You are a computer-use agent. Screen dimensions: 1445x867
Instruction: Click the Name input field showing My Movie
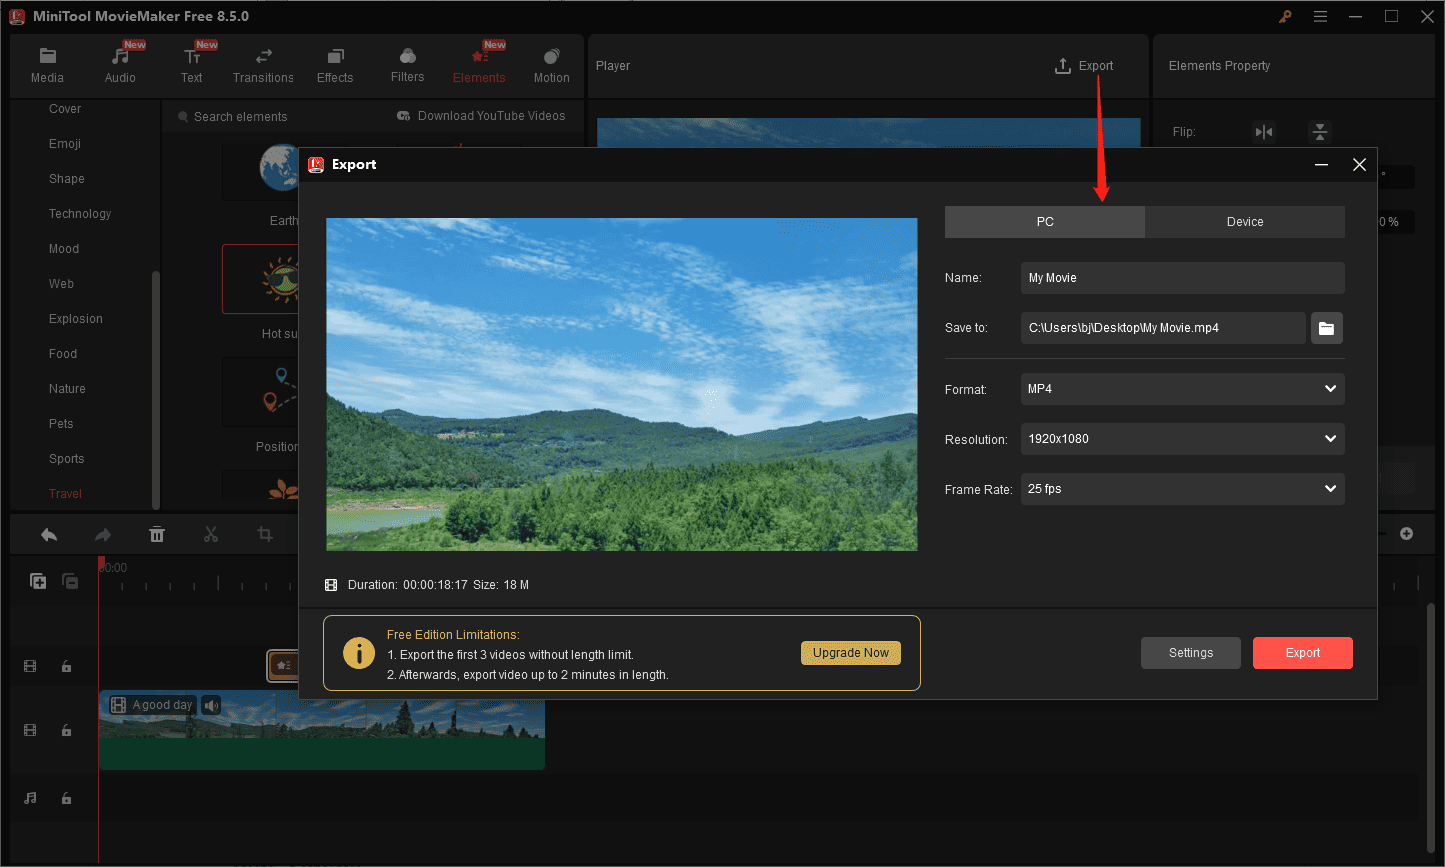[x=1182, y=277]
